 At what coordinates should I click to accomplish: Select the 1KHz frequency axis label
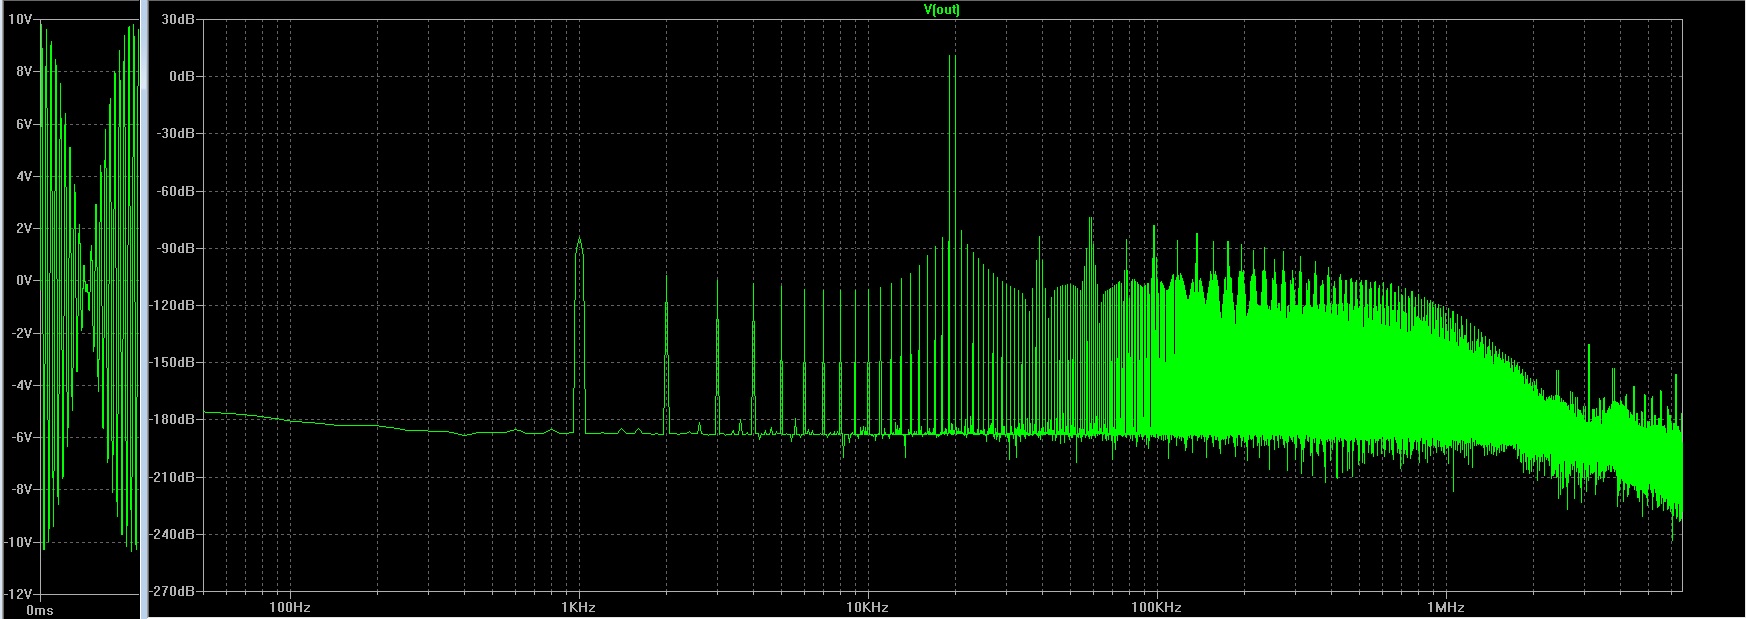[579, 607]
